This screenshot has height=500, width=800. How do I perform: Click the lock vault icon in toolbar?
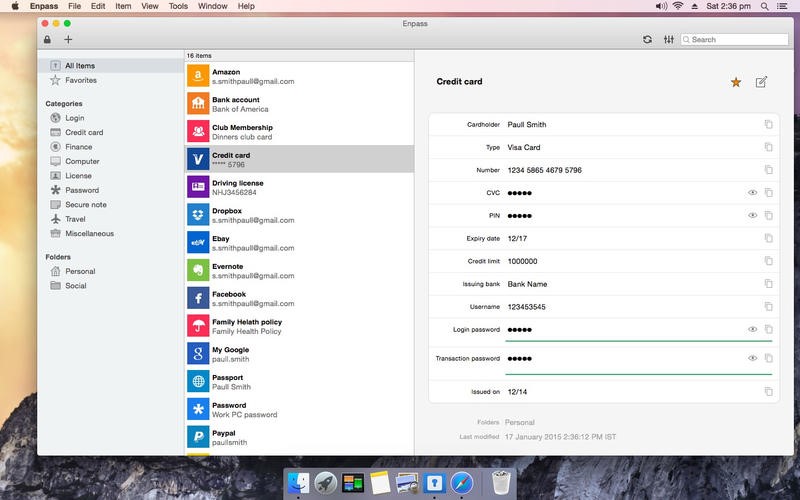click(x=47, y=40)
